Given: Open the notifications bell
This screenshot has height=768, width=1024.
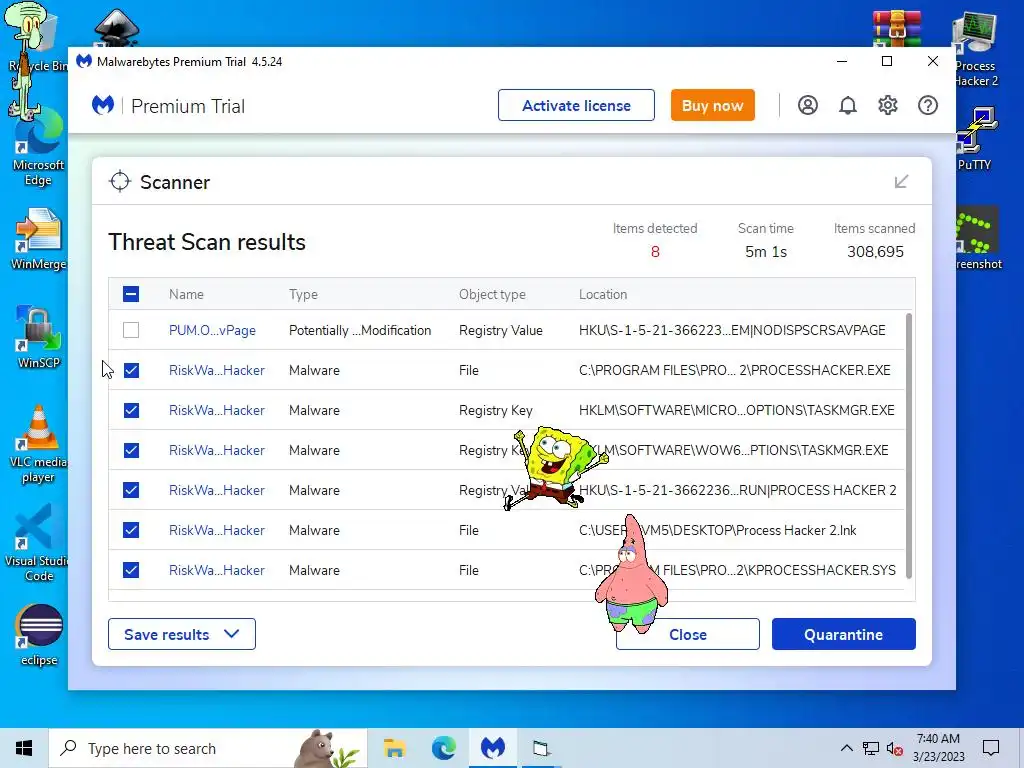Looking at the screenshot, I should coord(848,105).
